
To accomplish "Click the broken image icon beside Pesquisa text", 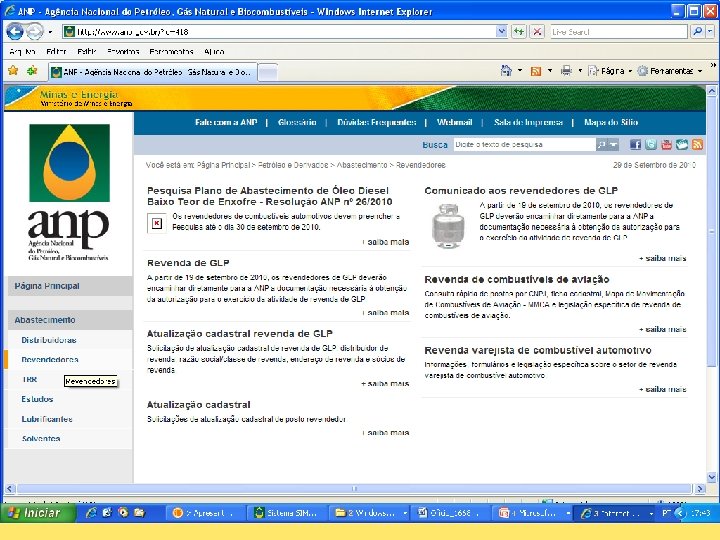I will [x=157, y=223].
